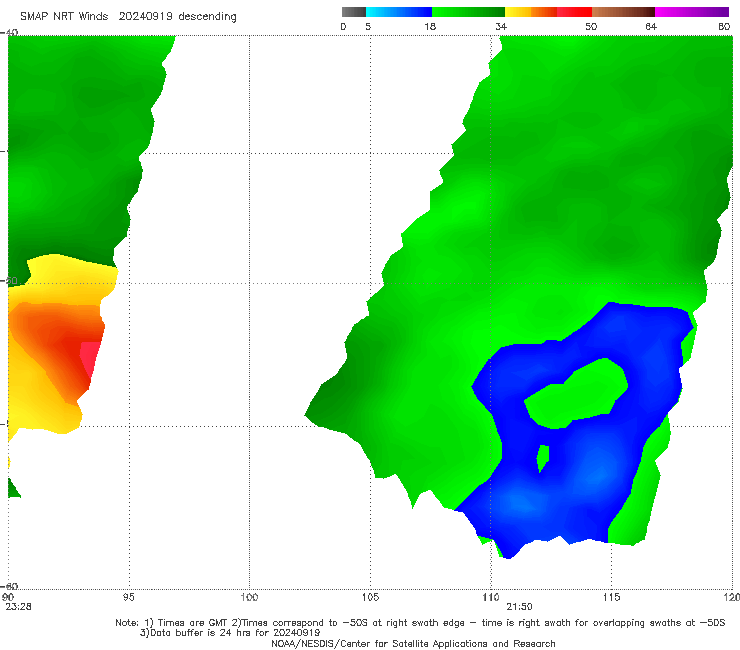Click the magenta-purple 64-80 color bar segment
This screenshot has width=740, height=650.
pos(692,12)
